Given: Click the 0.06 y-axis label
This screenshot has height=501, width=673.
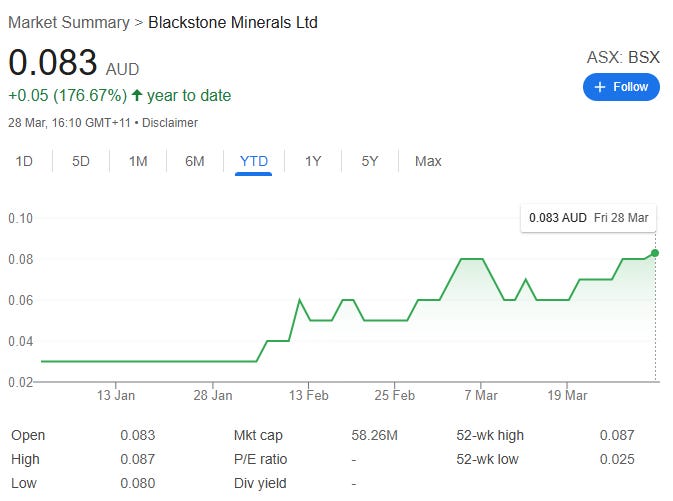Looking at the screenshot, I should pos(20,300).
